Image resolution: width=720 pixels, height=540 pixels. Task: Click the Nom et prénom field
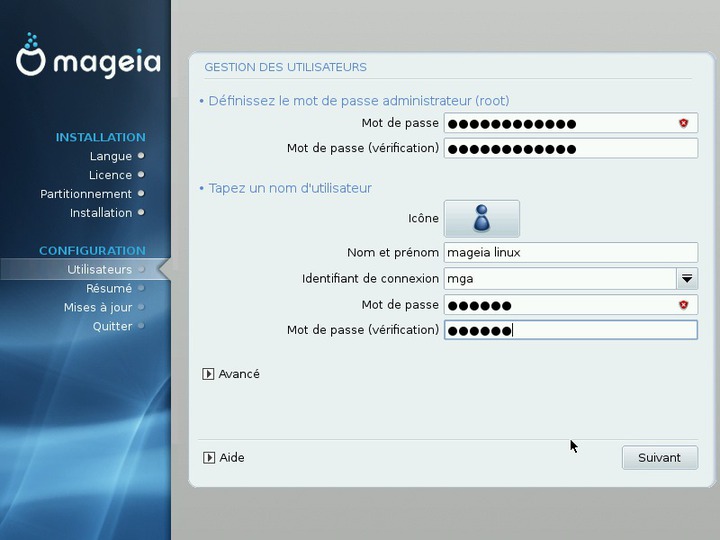click(571, 253)
